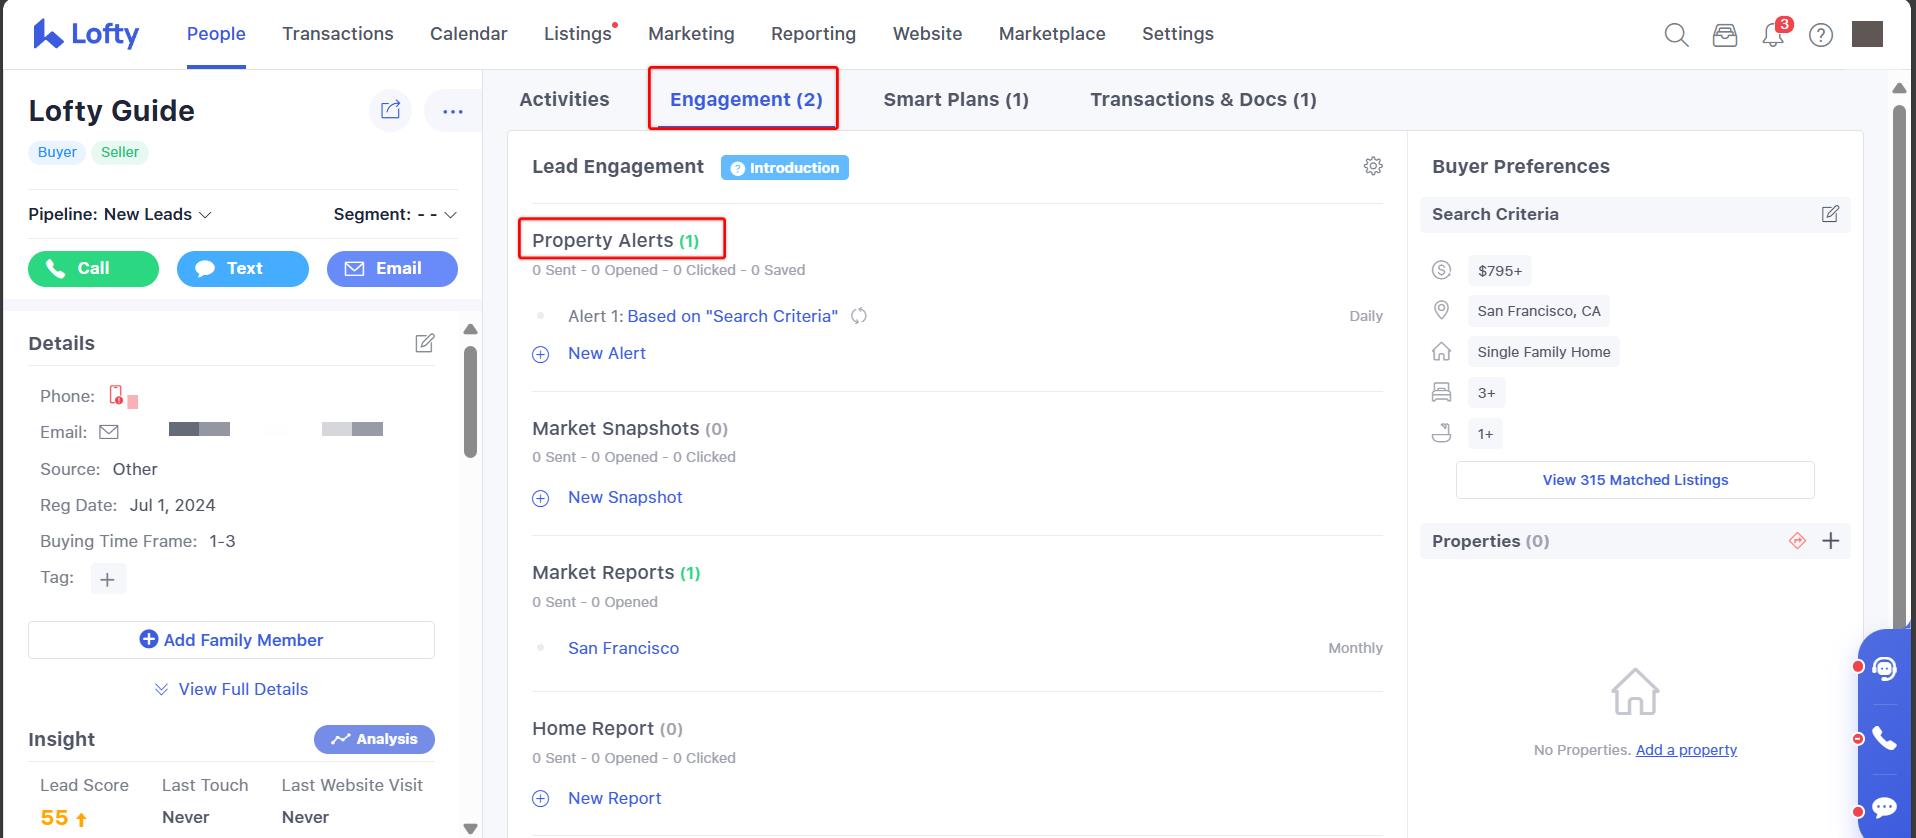This screenshot has width=1916, height=838.
Task: Add a tag with the plus icon
Action: 108,578
